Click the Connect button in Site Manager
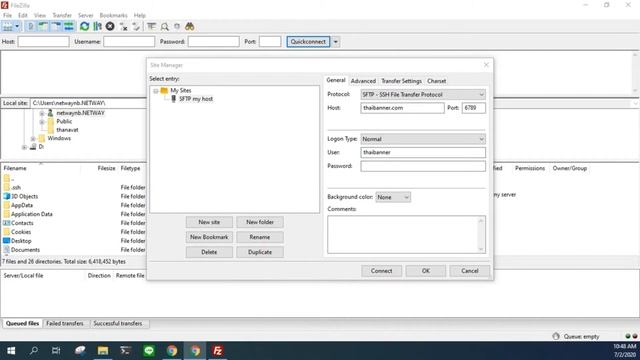Screen dimensions: 640x360 381,271
